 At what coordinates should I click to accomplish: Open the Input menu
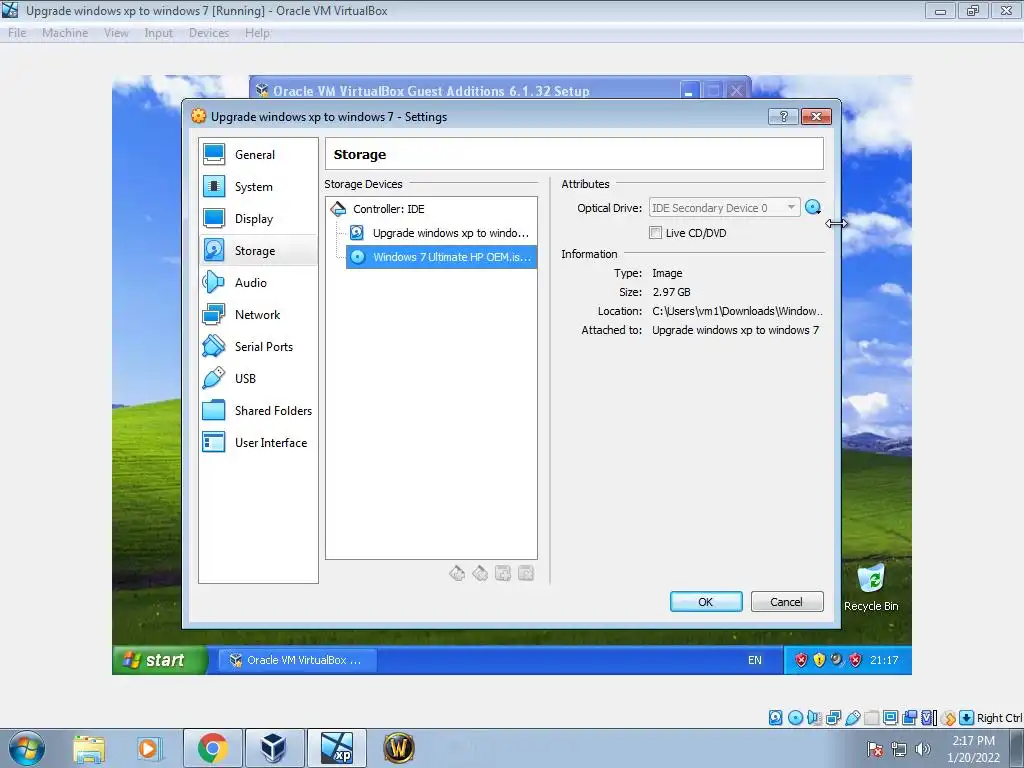(159, 33)
